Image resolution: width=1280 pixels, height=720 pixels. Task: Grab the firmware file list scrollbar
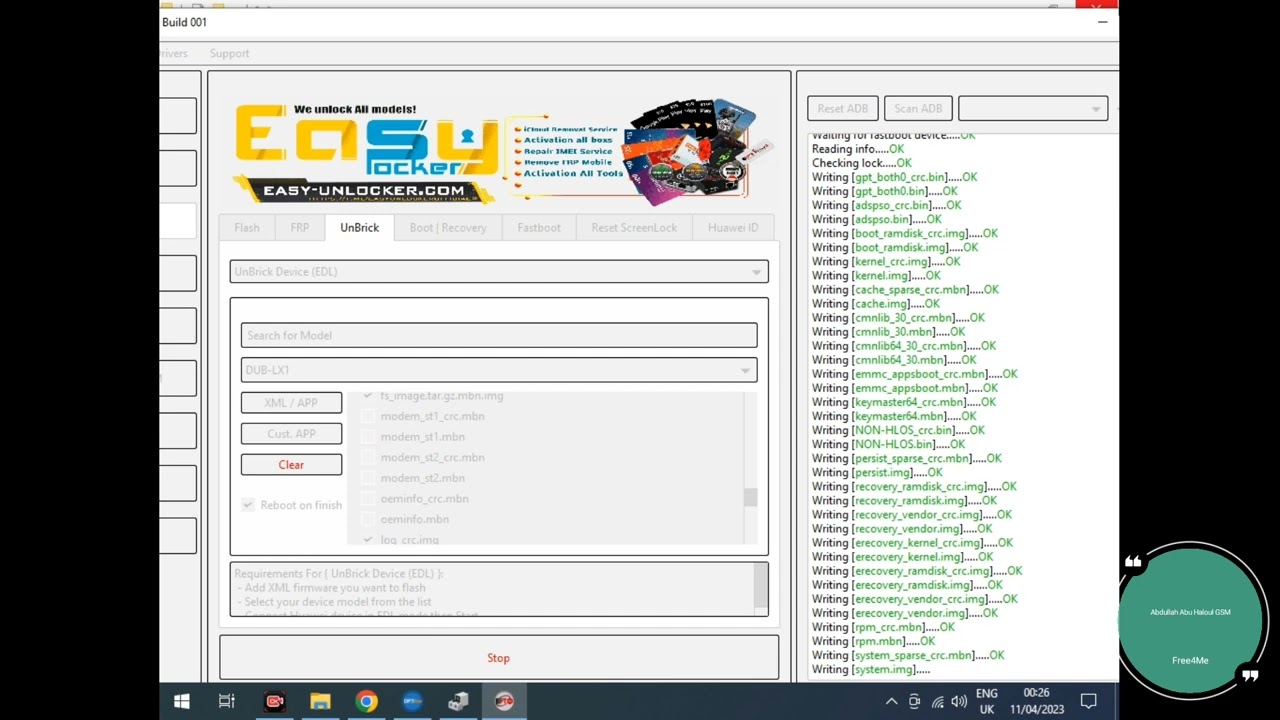[x=751, y=497]
